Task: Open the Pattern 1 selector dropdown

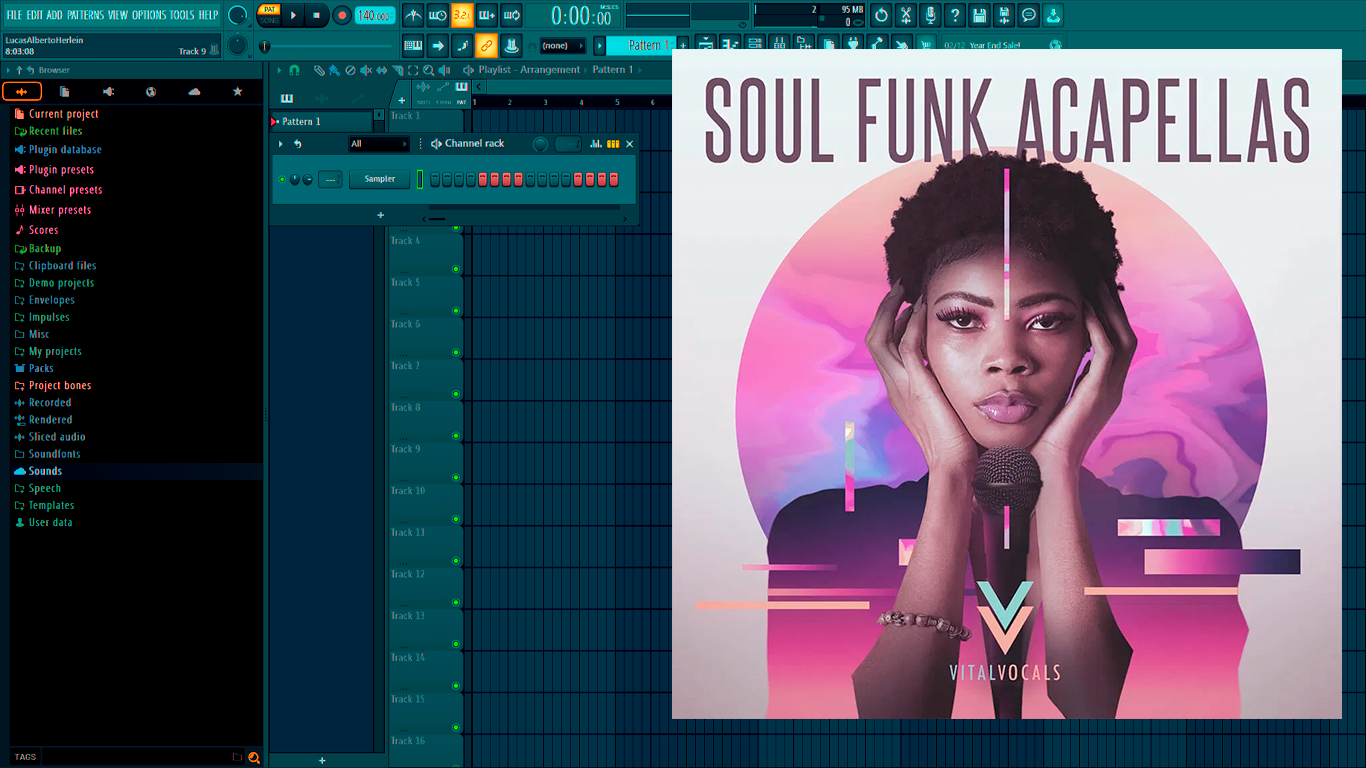Action: (642, 45)
